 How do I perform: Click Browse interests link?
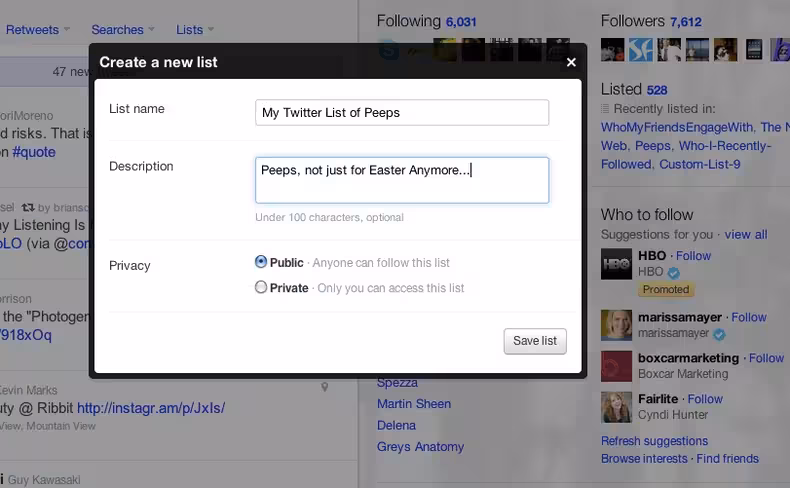[644, 459]
